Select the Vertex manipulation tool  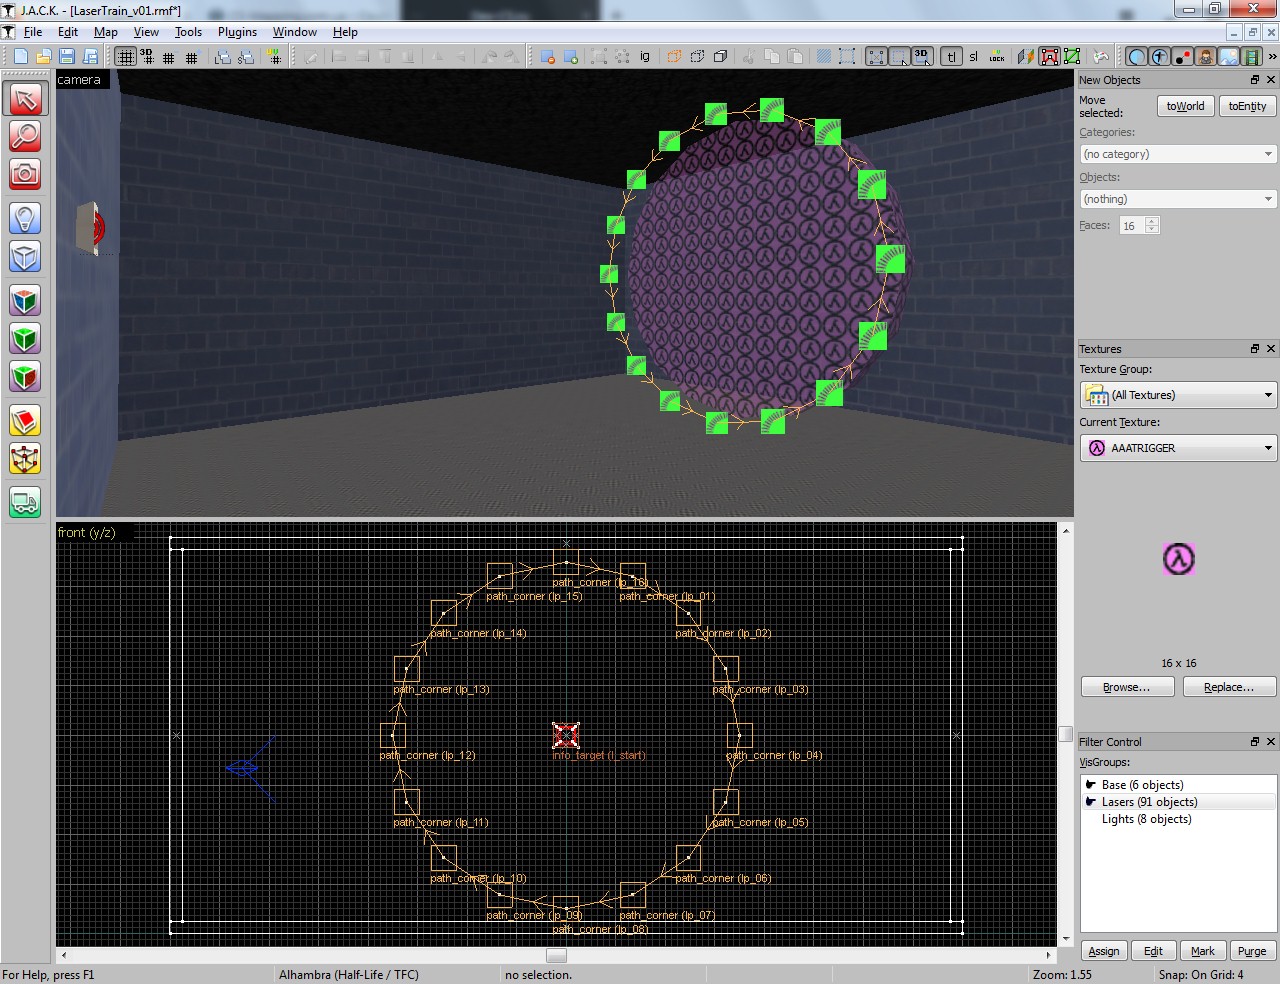[25, 459]
